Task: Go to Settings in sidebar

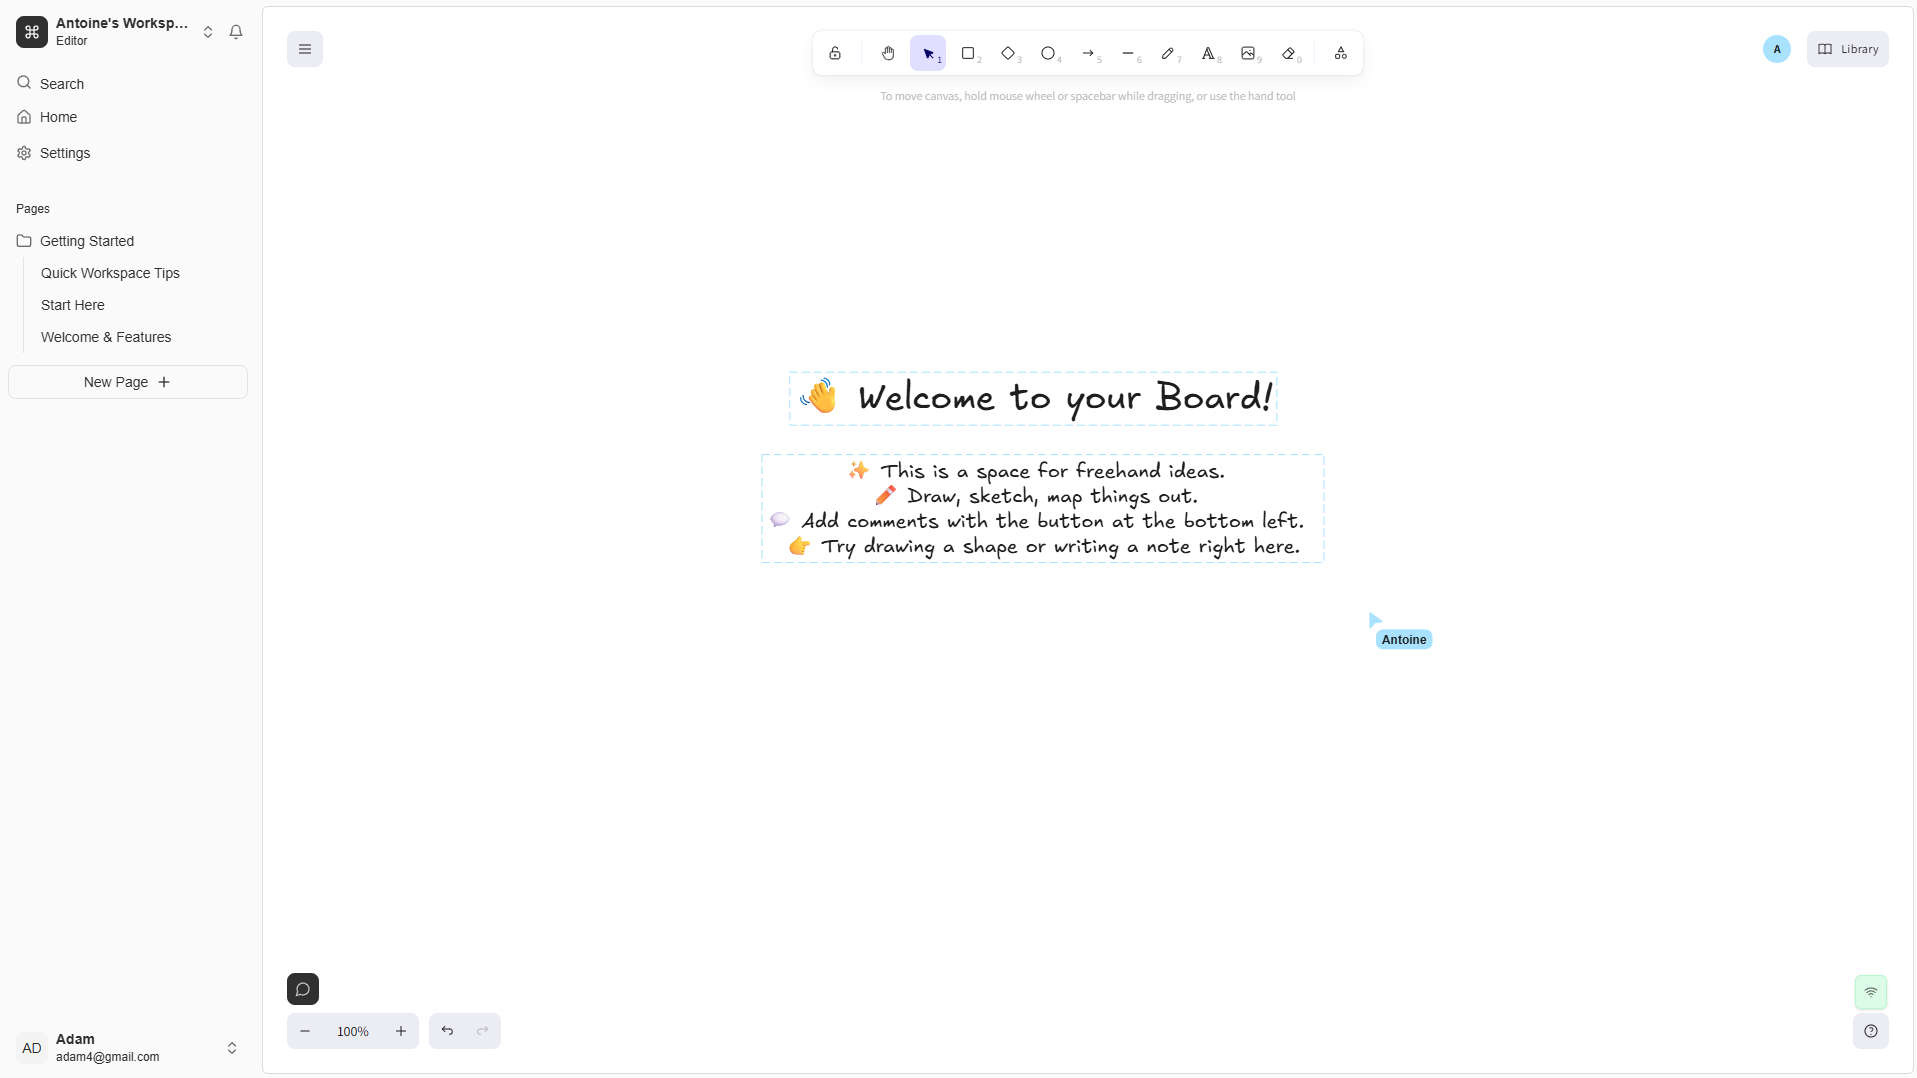Action: point(65,153)
